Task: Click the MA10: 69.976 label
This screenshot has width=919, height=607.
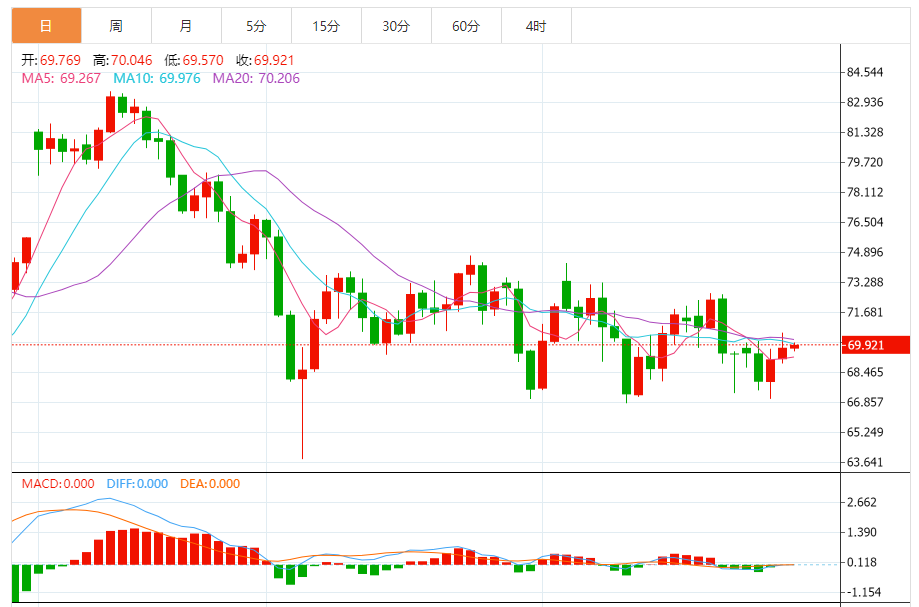Action: click(157, 78)
